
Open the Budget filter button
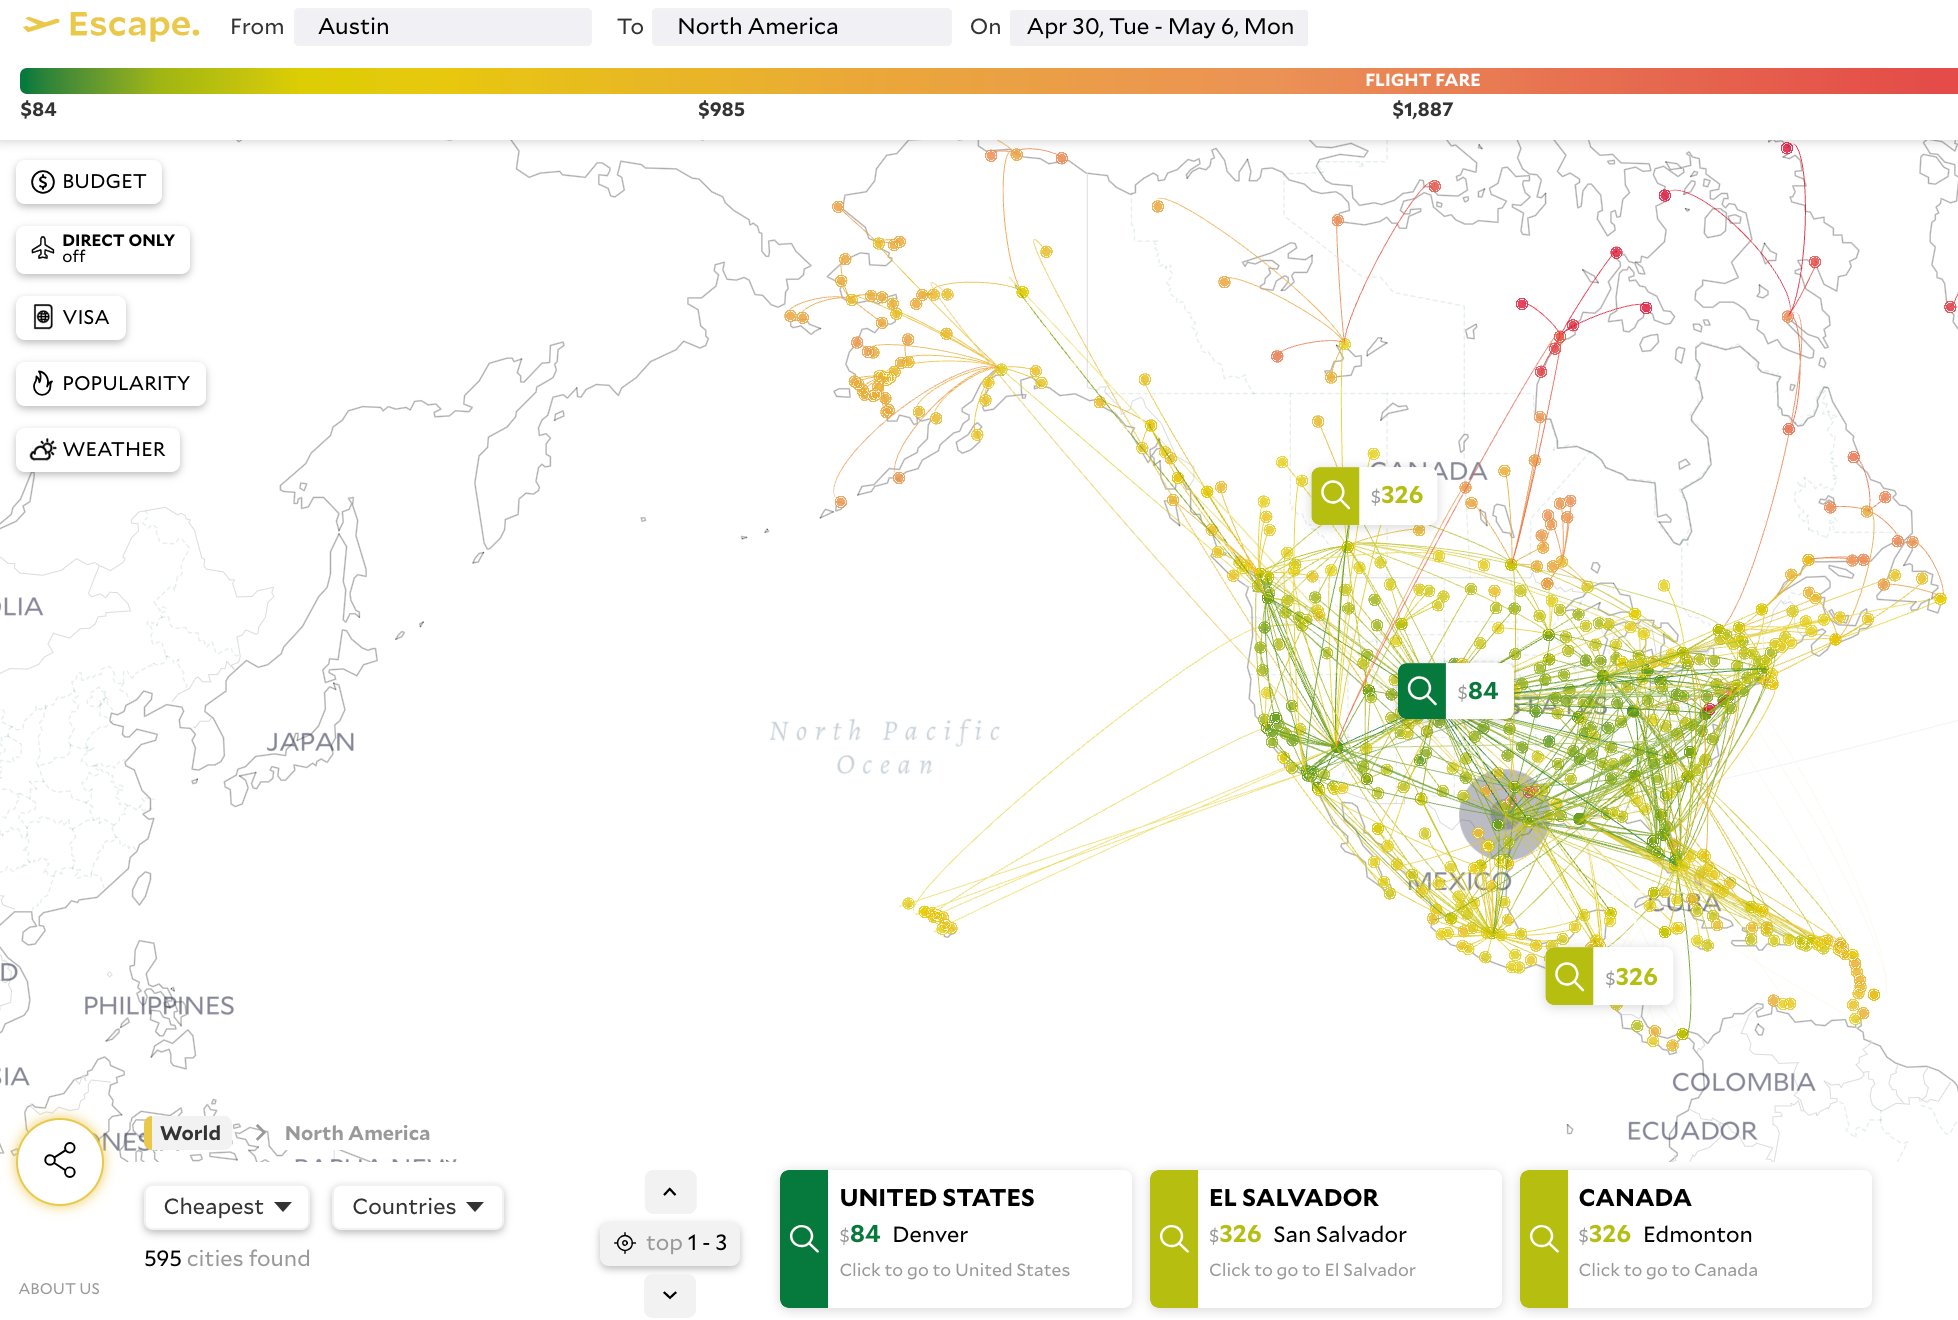click(89, 181)
